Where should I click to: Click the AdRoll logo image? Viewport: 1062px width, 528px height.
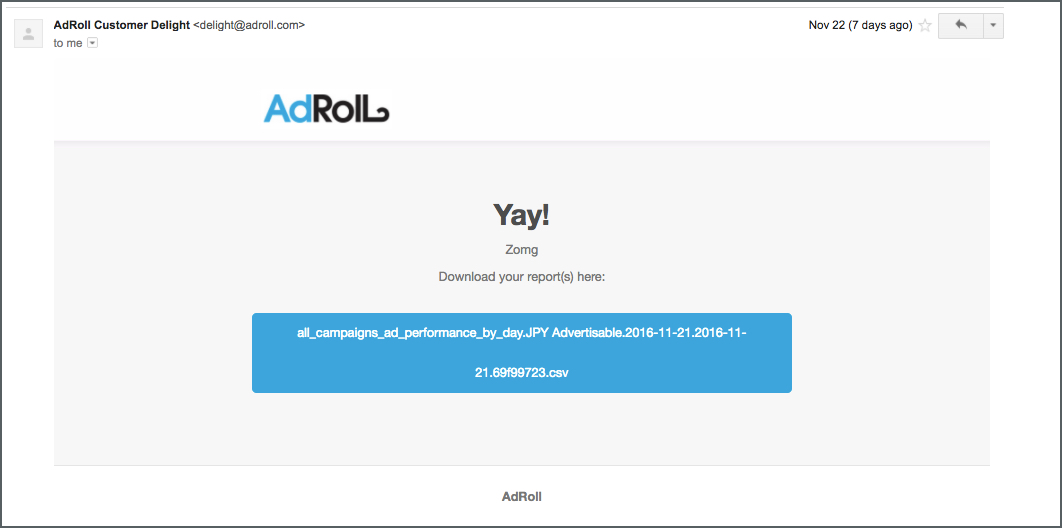[x=327, y=108]
